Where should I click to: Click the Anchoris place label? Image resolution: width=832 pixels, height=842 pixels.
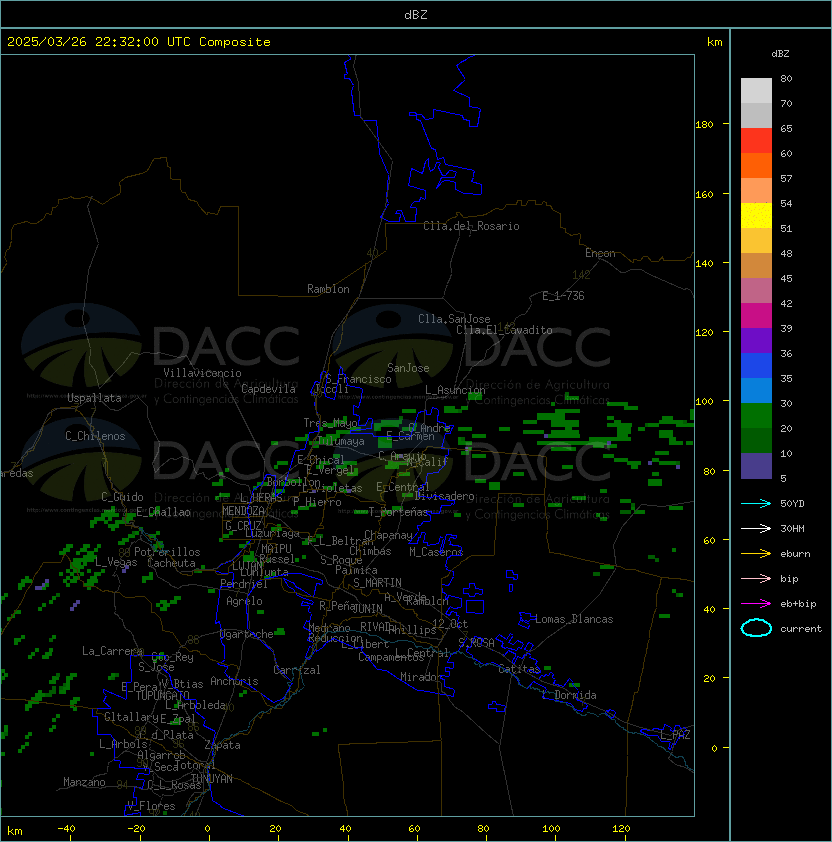pyautogui.click(x=234, y=681)
